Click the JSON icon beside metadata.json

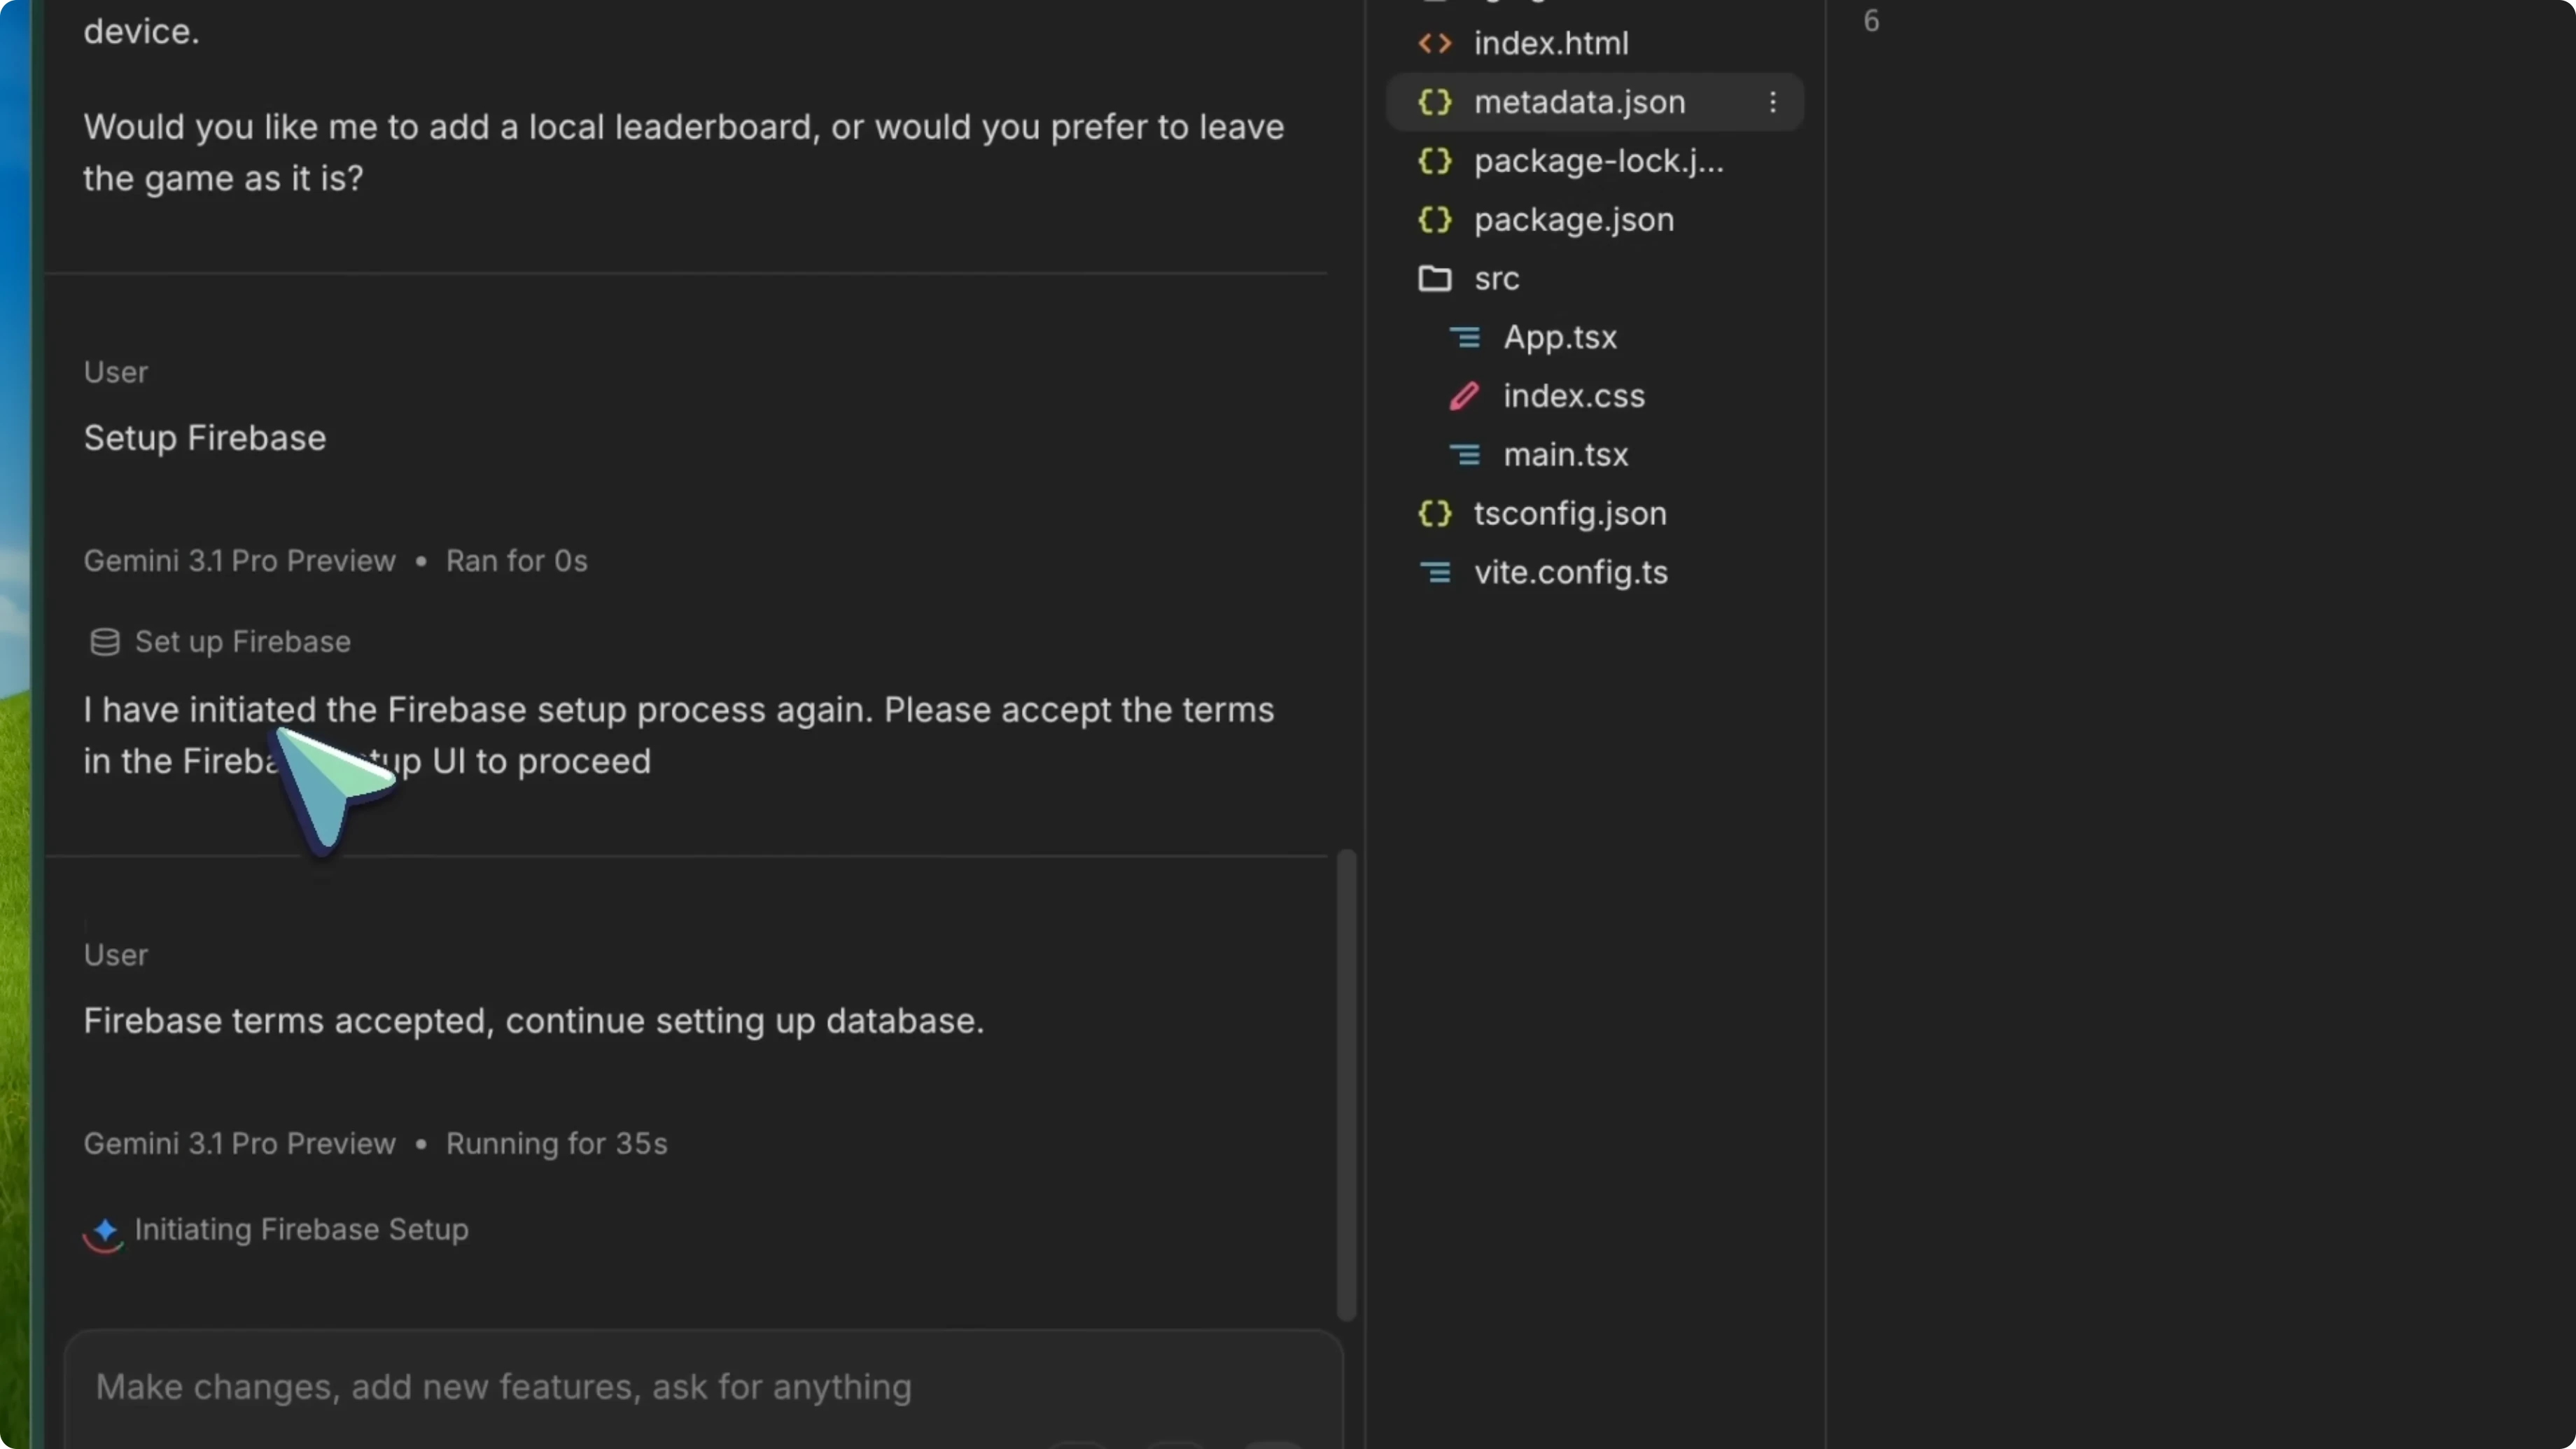(1434, 101)
